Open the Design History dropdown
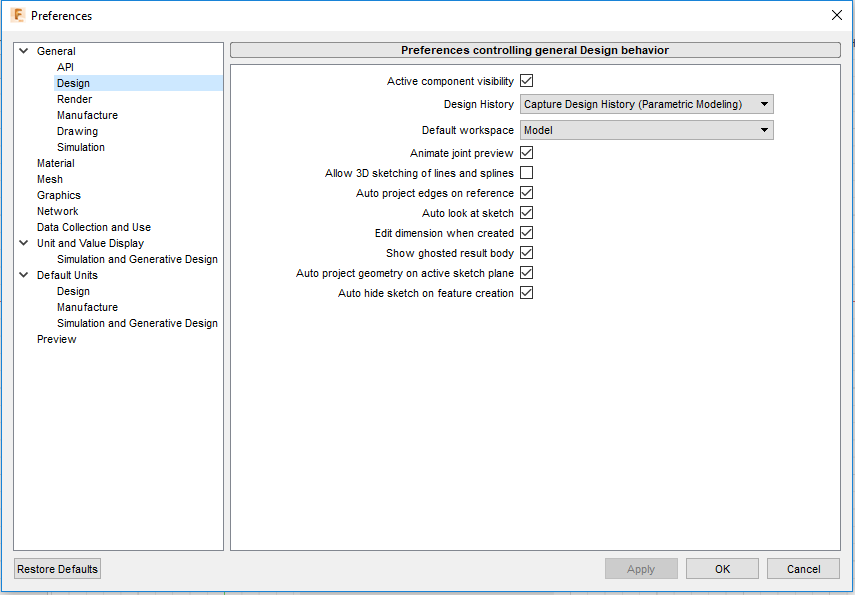This screenshot has width=855, height=595. (x=647, y=104)
